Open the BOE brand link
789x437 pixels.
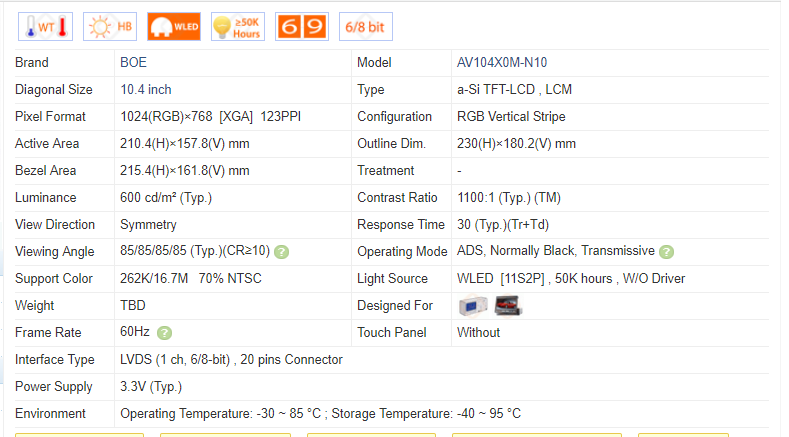133,62
